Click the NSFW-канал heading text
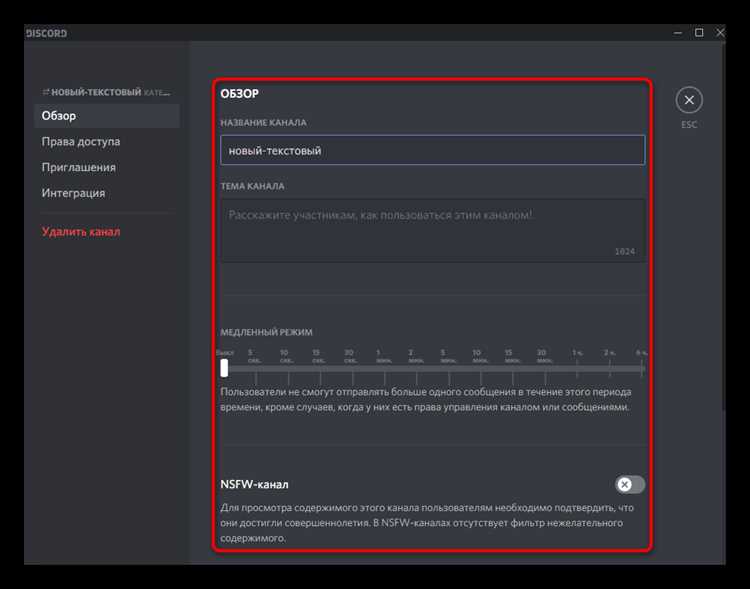 [x=254, y=484]
